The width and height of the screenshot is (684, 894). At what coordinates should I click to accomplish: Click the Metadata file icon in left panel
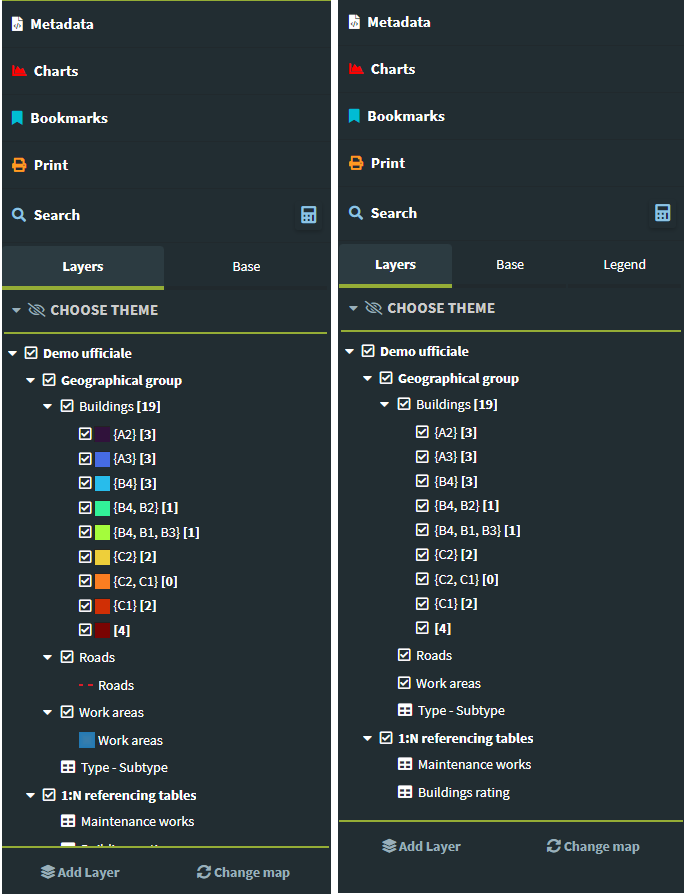point(18,24)
